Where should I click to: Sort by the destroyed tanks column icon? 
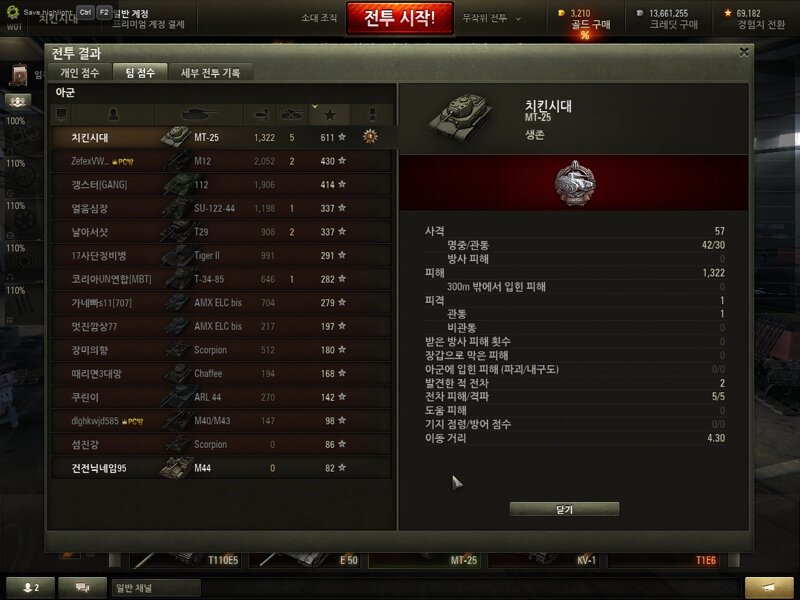click(292, 114)
